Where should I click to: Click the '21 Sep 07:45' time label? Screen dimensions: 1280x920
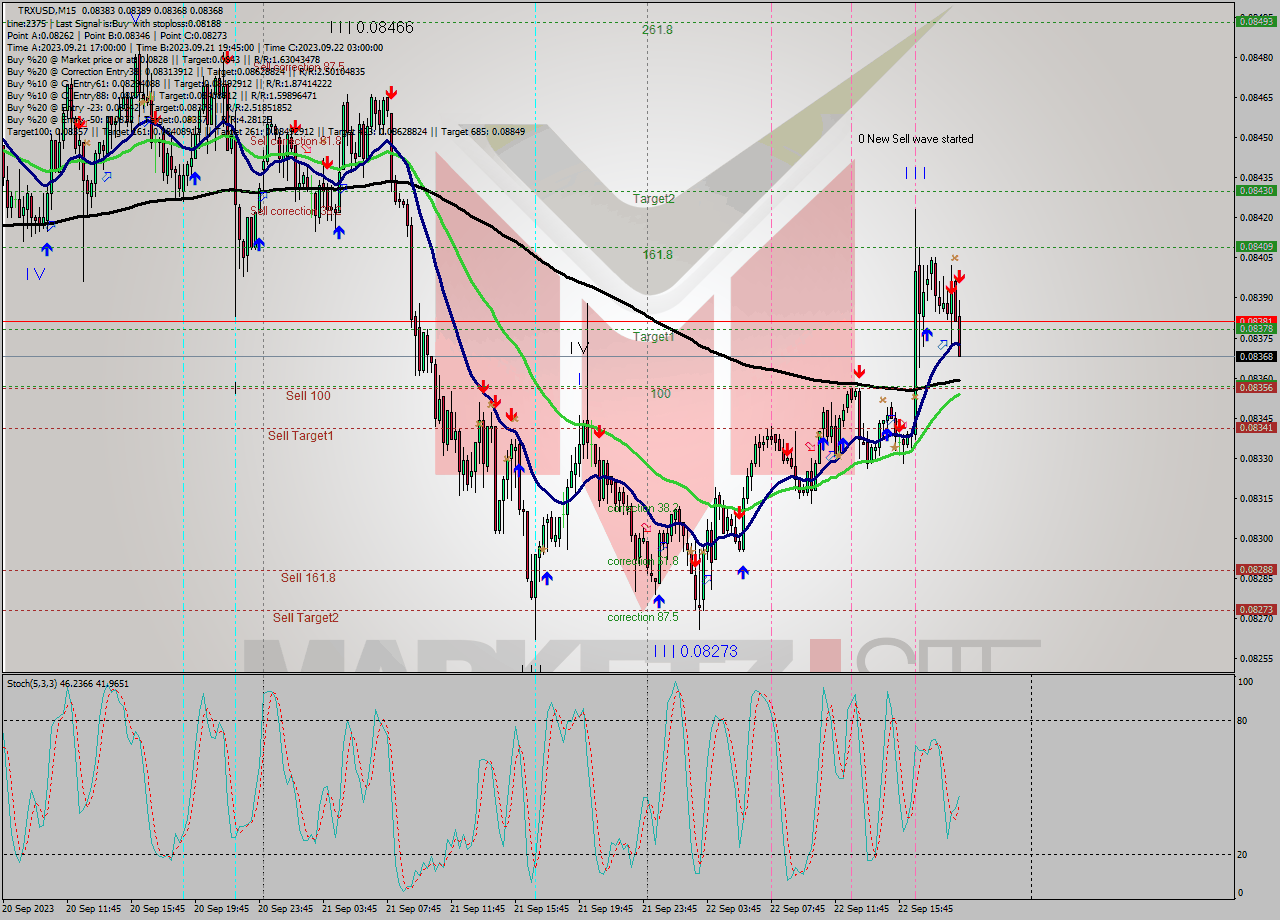pyautogui.click(x=414, y=909)
